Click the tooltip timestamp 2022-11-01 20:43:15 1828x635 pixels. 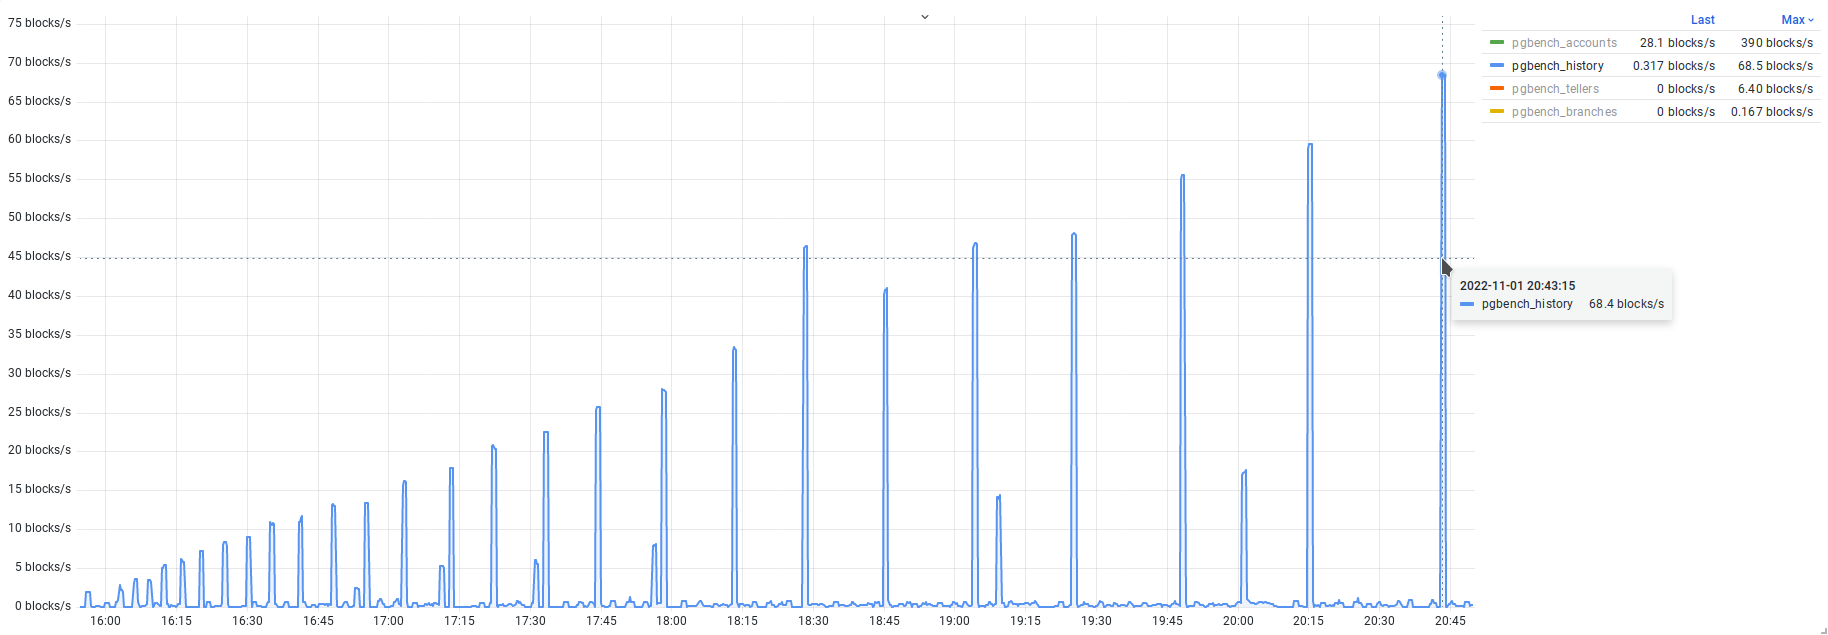click(1517, 286)
